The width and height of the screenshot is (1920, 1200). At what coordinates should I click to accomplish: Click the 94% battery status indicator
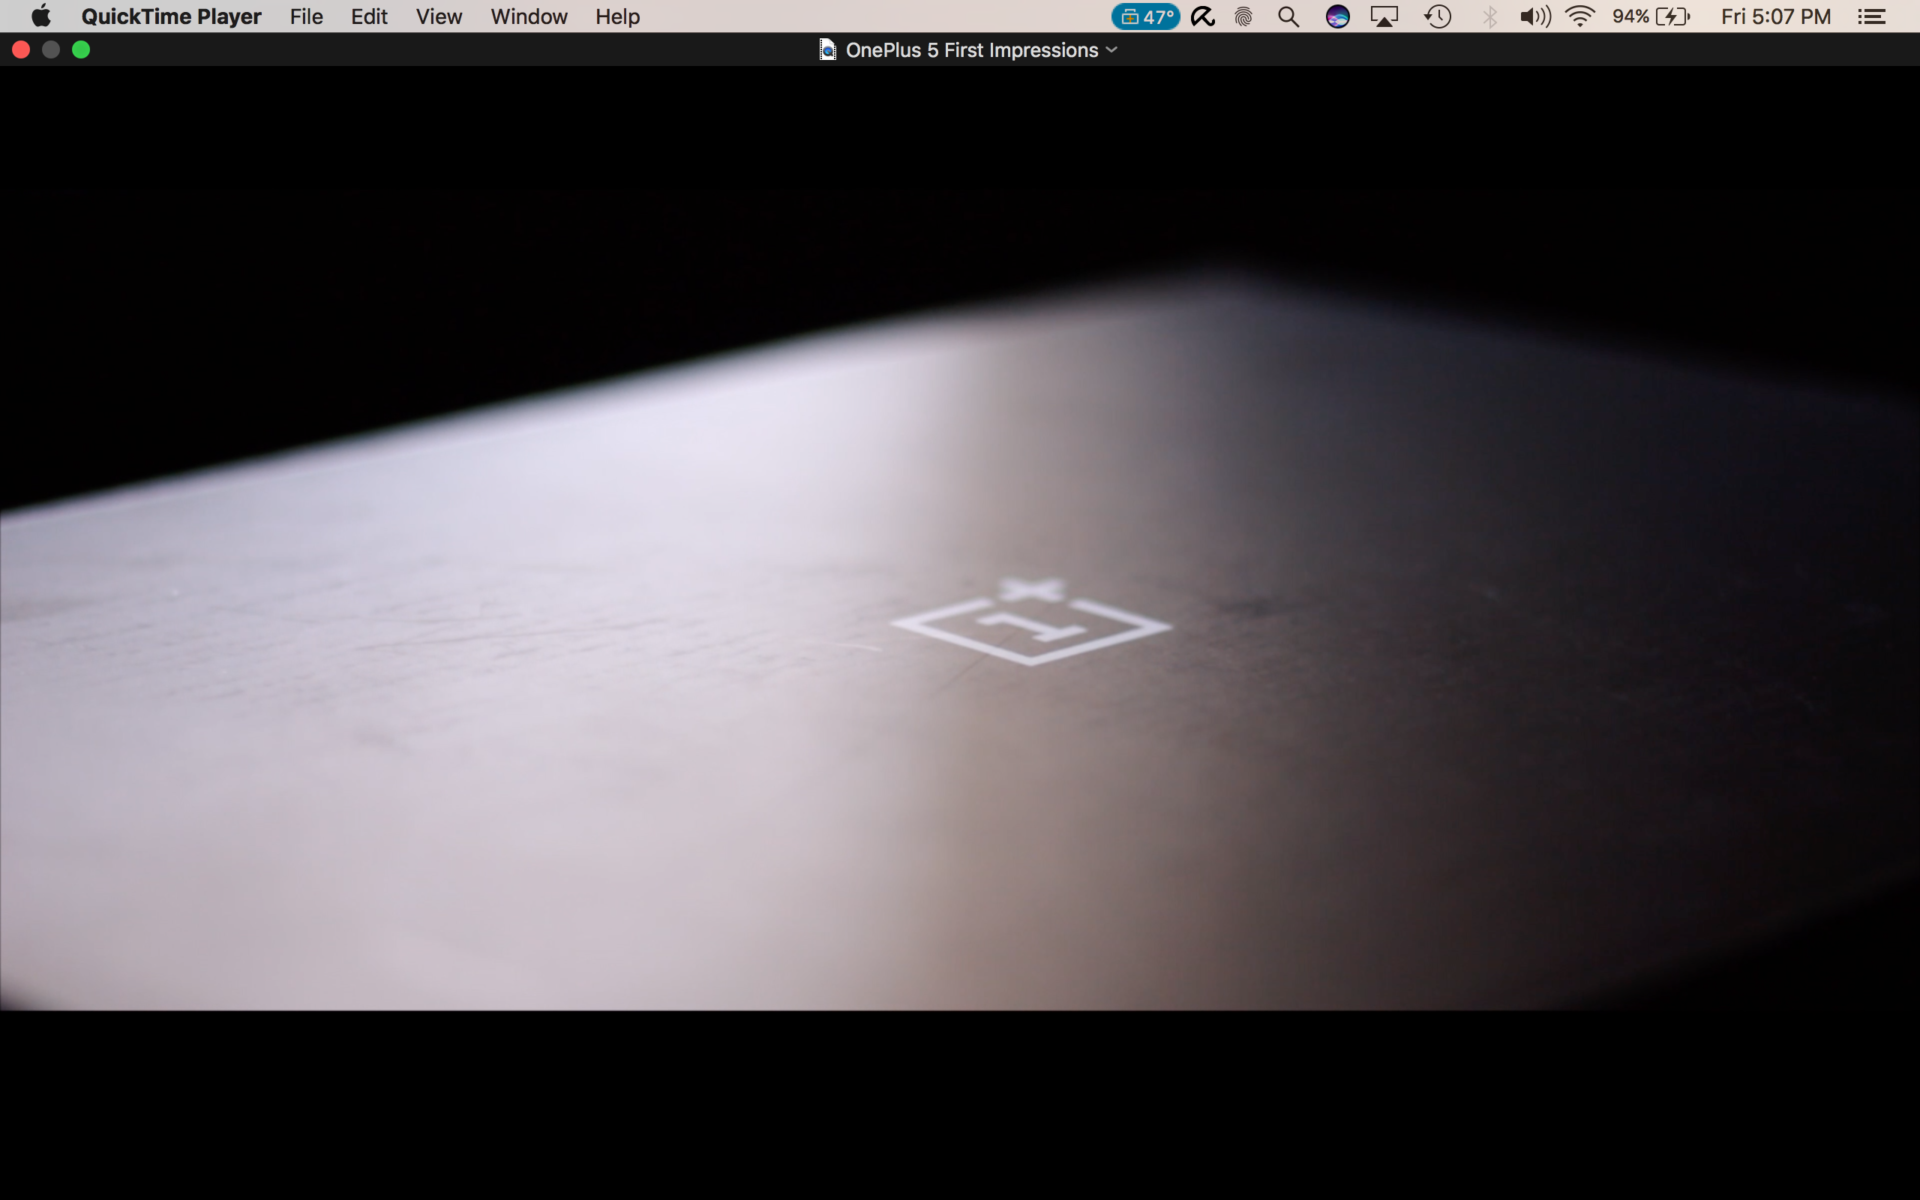(x=1651, y=16)
